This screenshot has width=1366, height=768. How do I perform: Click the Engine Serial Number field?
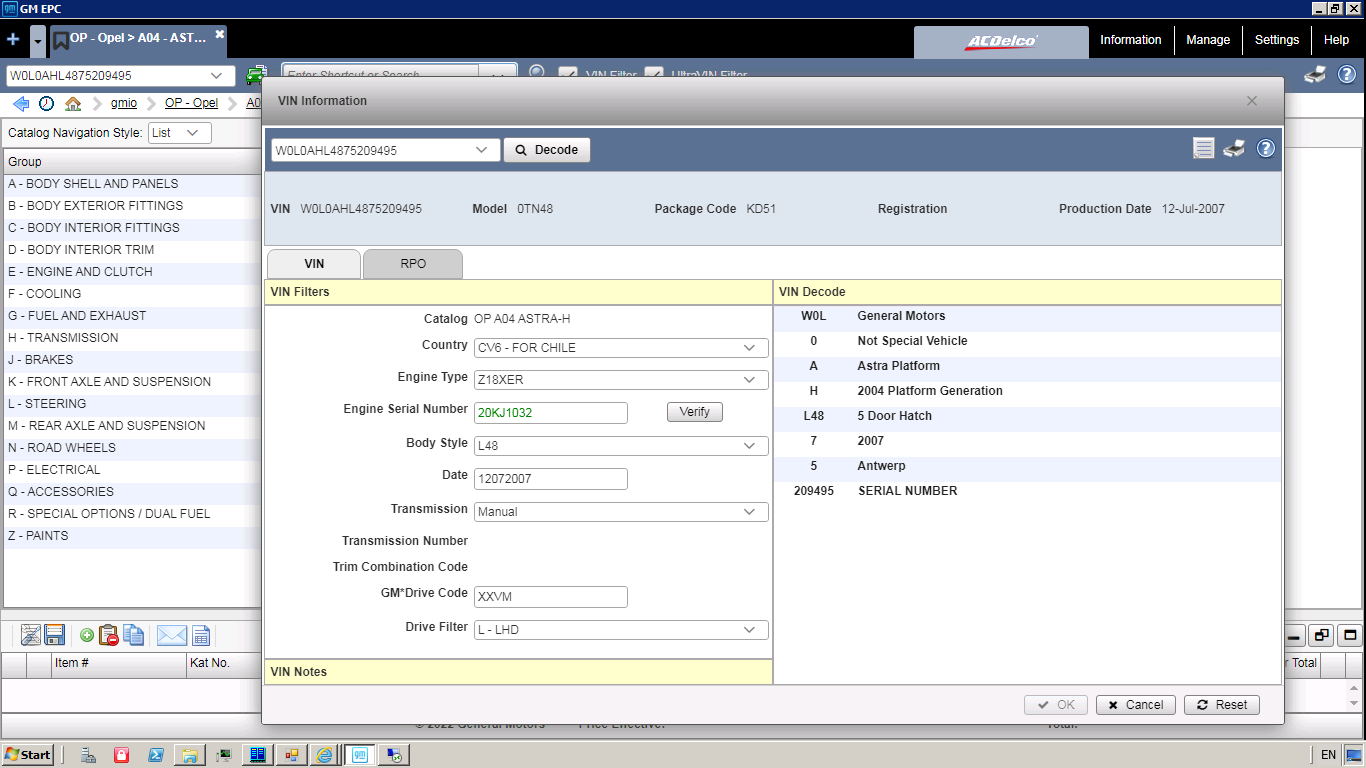pos(551,413)
